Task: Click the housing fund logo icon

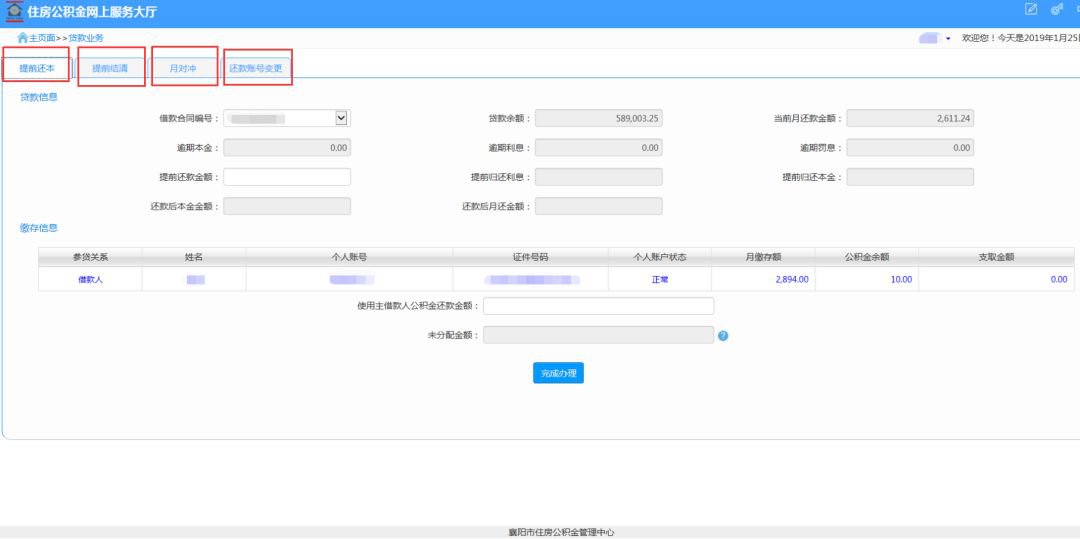Action: tap(13, 12)
